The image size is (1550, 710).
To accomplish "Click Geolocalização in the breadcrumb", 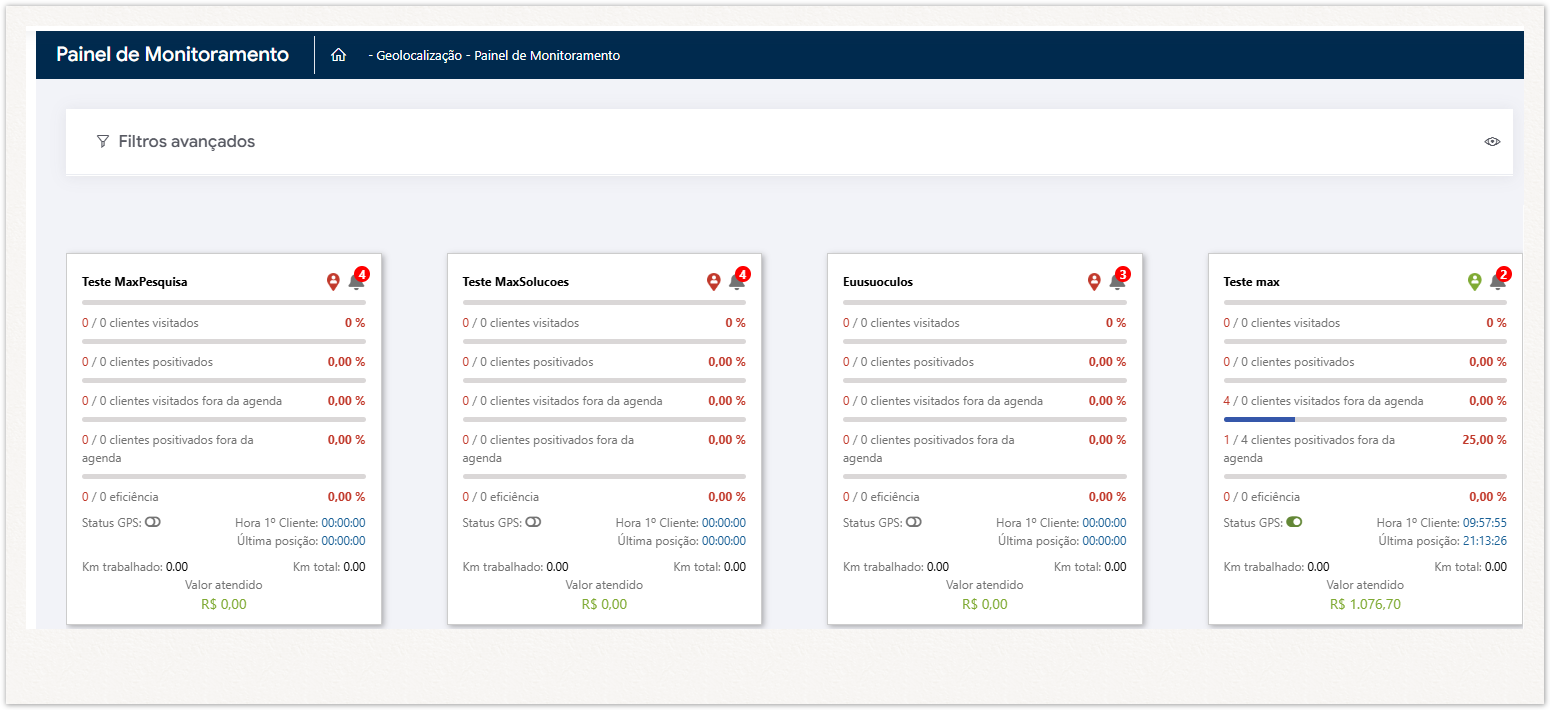I will coord(418,56).
